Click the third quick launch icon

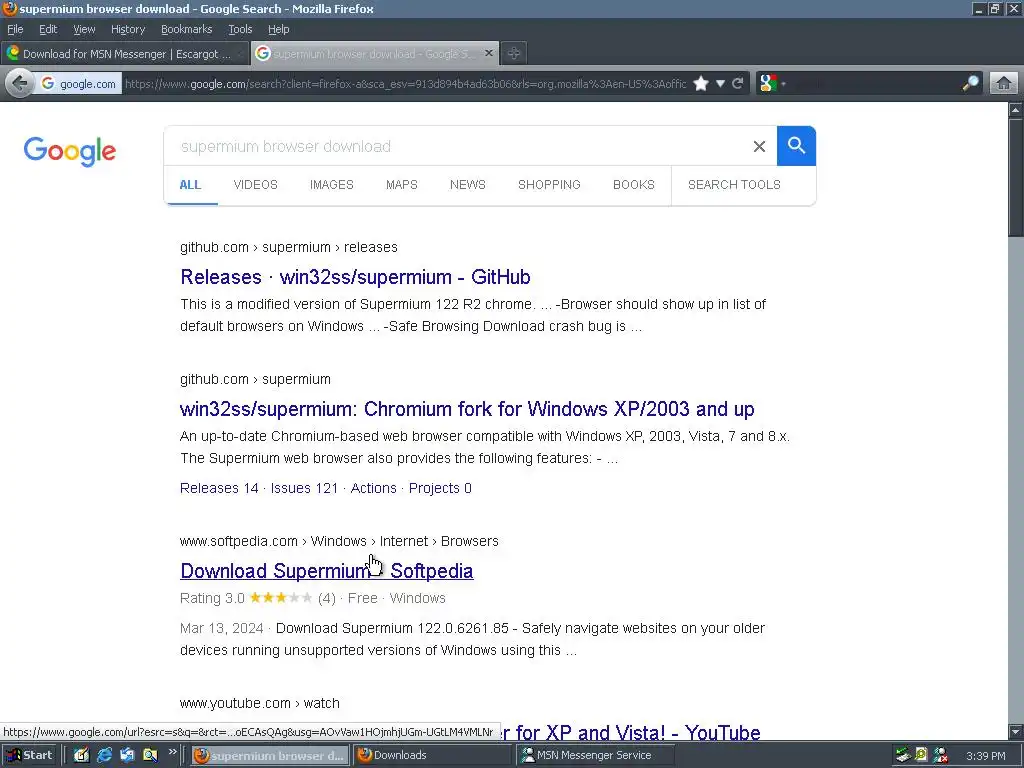point(127,755)
